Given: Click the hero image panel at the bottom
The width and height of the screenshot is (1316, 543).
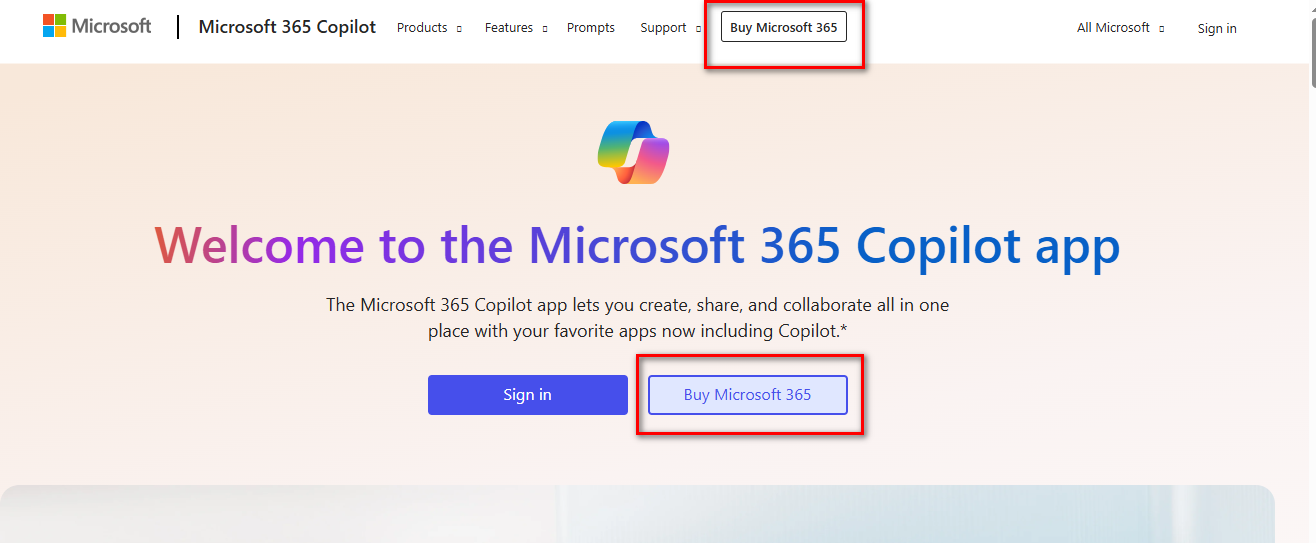Looking at the screenshot, I should pos(637,514).
